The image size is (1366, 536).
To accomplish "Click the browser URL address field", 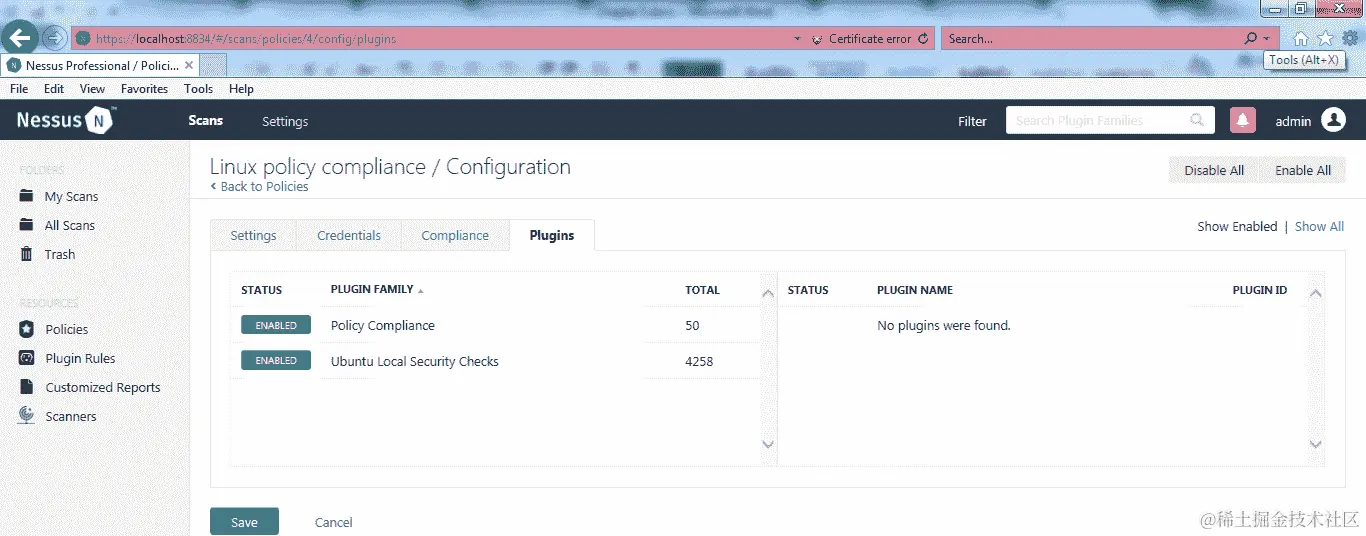I will 430,39.
